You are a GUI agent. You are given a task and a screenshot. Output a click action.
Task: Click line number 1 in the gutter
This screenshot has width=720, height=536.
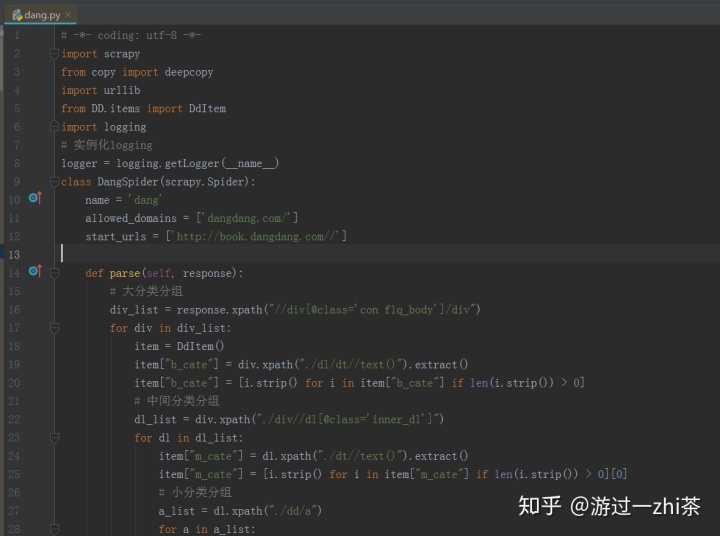click(x=17, y=35)
